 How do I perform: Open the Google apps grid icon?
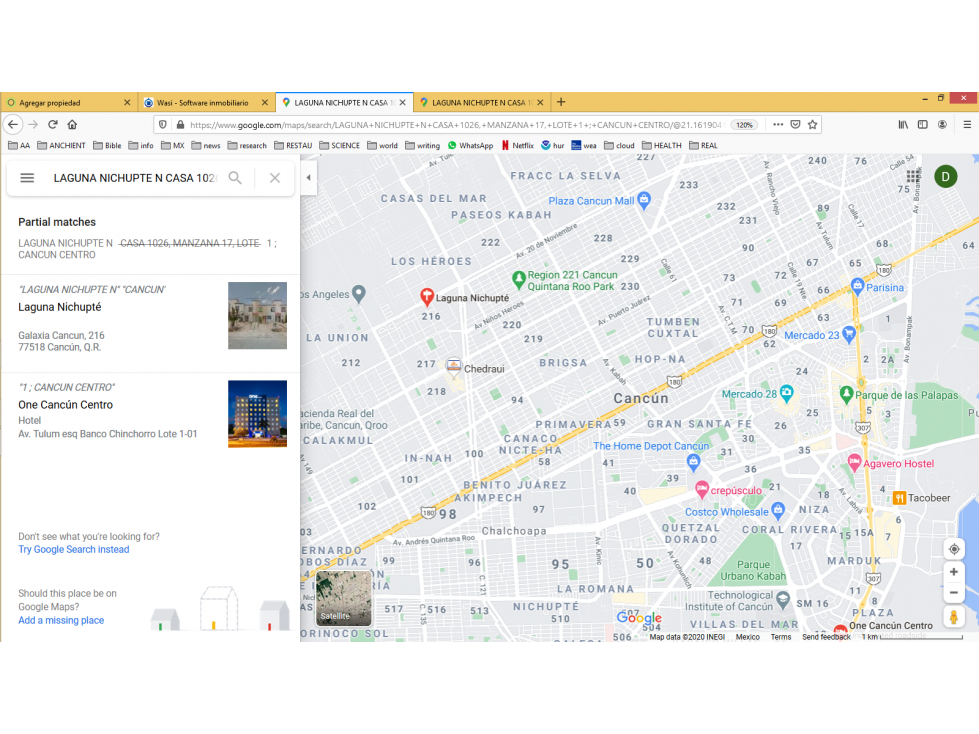(x=913, y=177)
